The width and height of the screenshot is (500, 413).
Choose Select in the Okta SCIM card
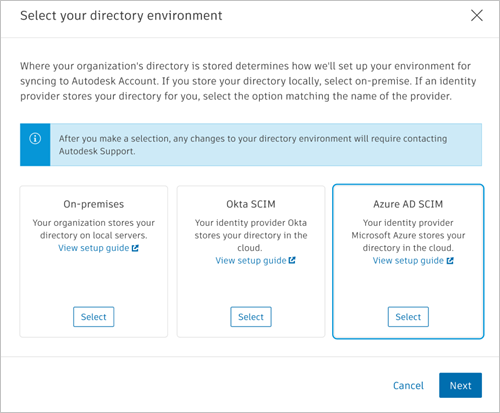(251, 317)
